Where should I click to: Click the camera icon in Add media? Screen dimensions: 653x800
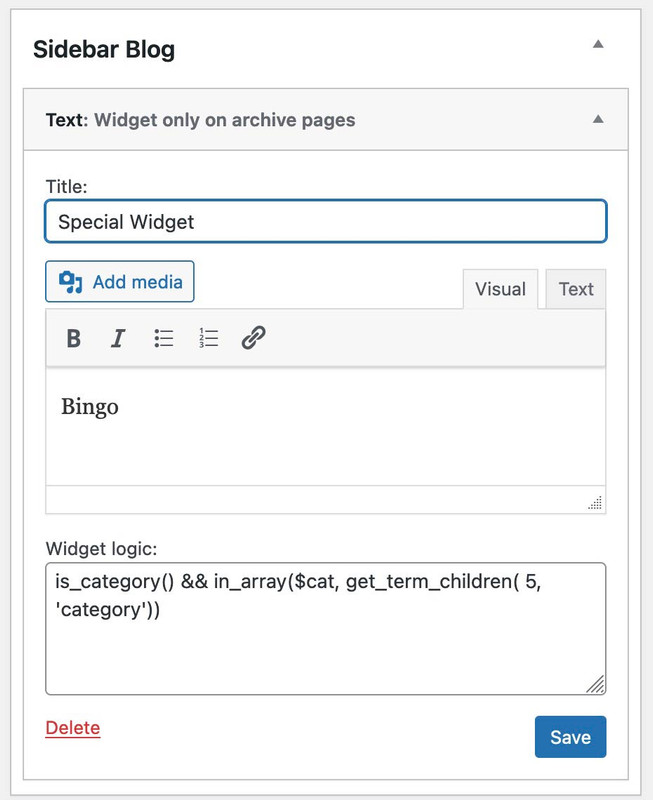tap(70, 282)
